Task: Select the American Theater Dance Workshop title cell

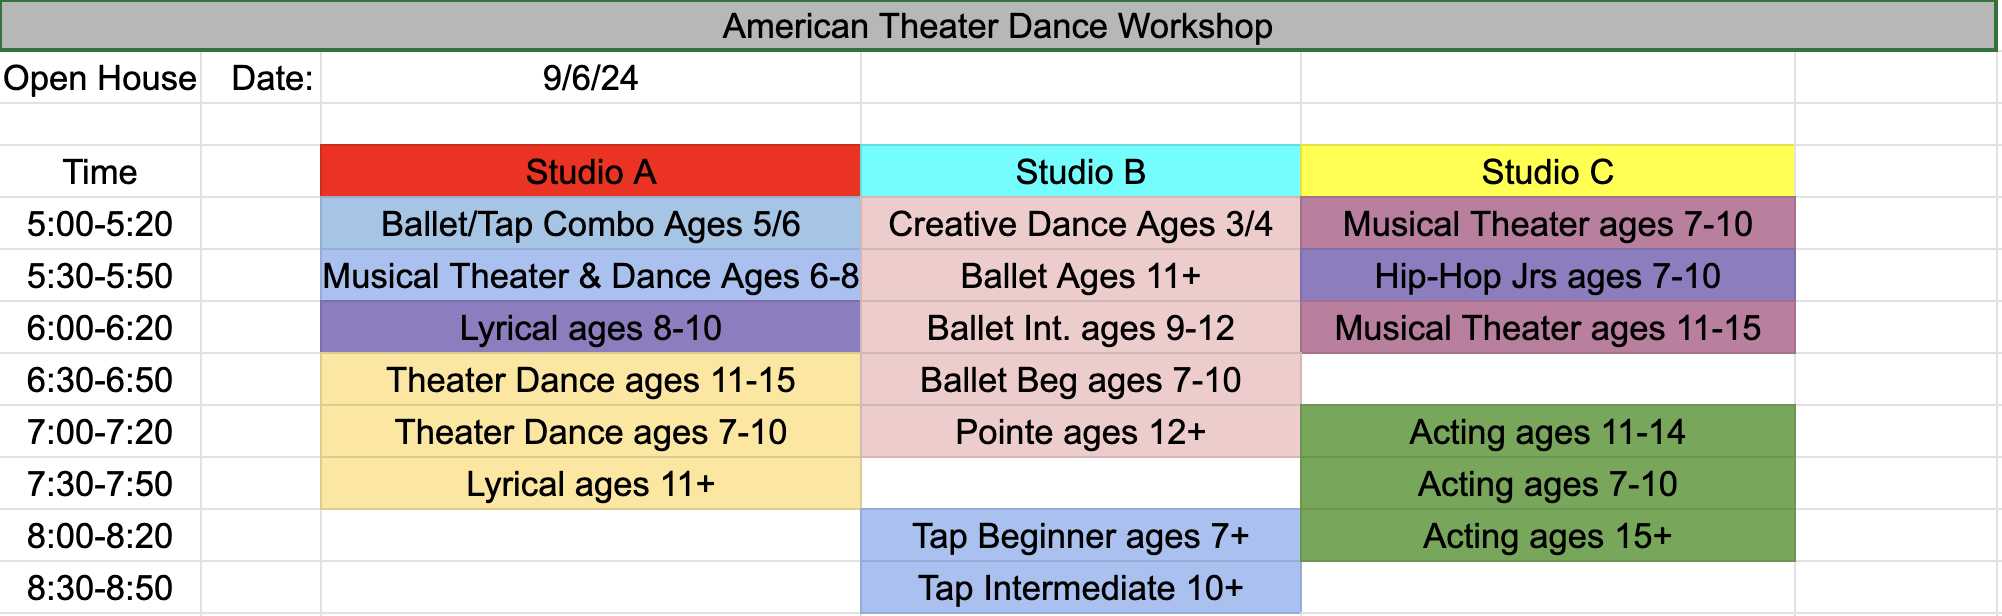Action: (998, 26)
